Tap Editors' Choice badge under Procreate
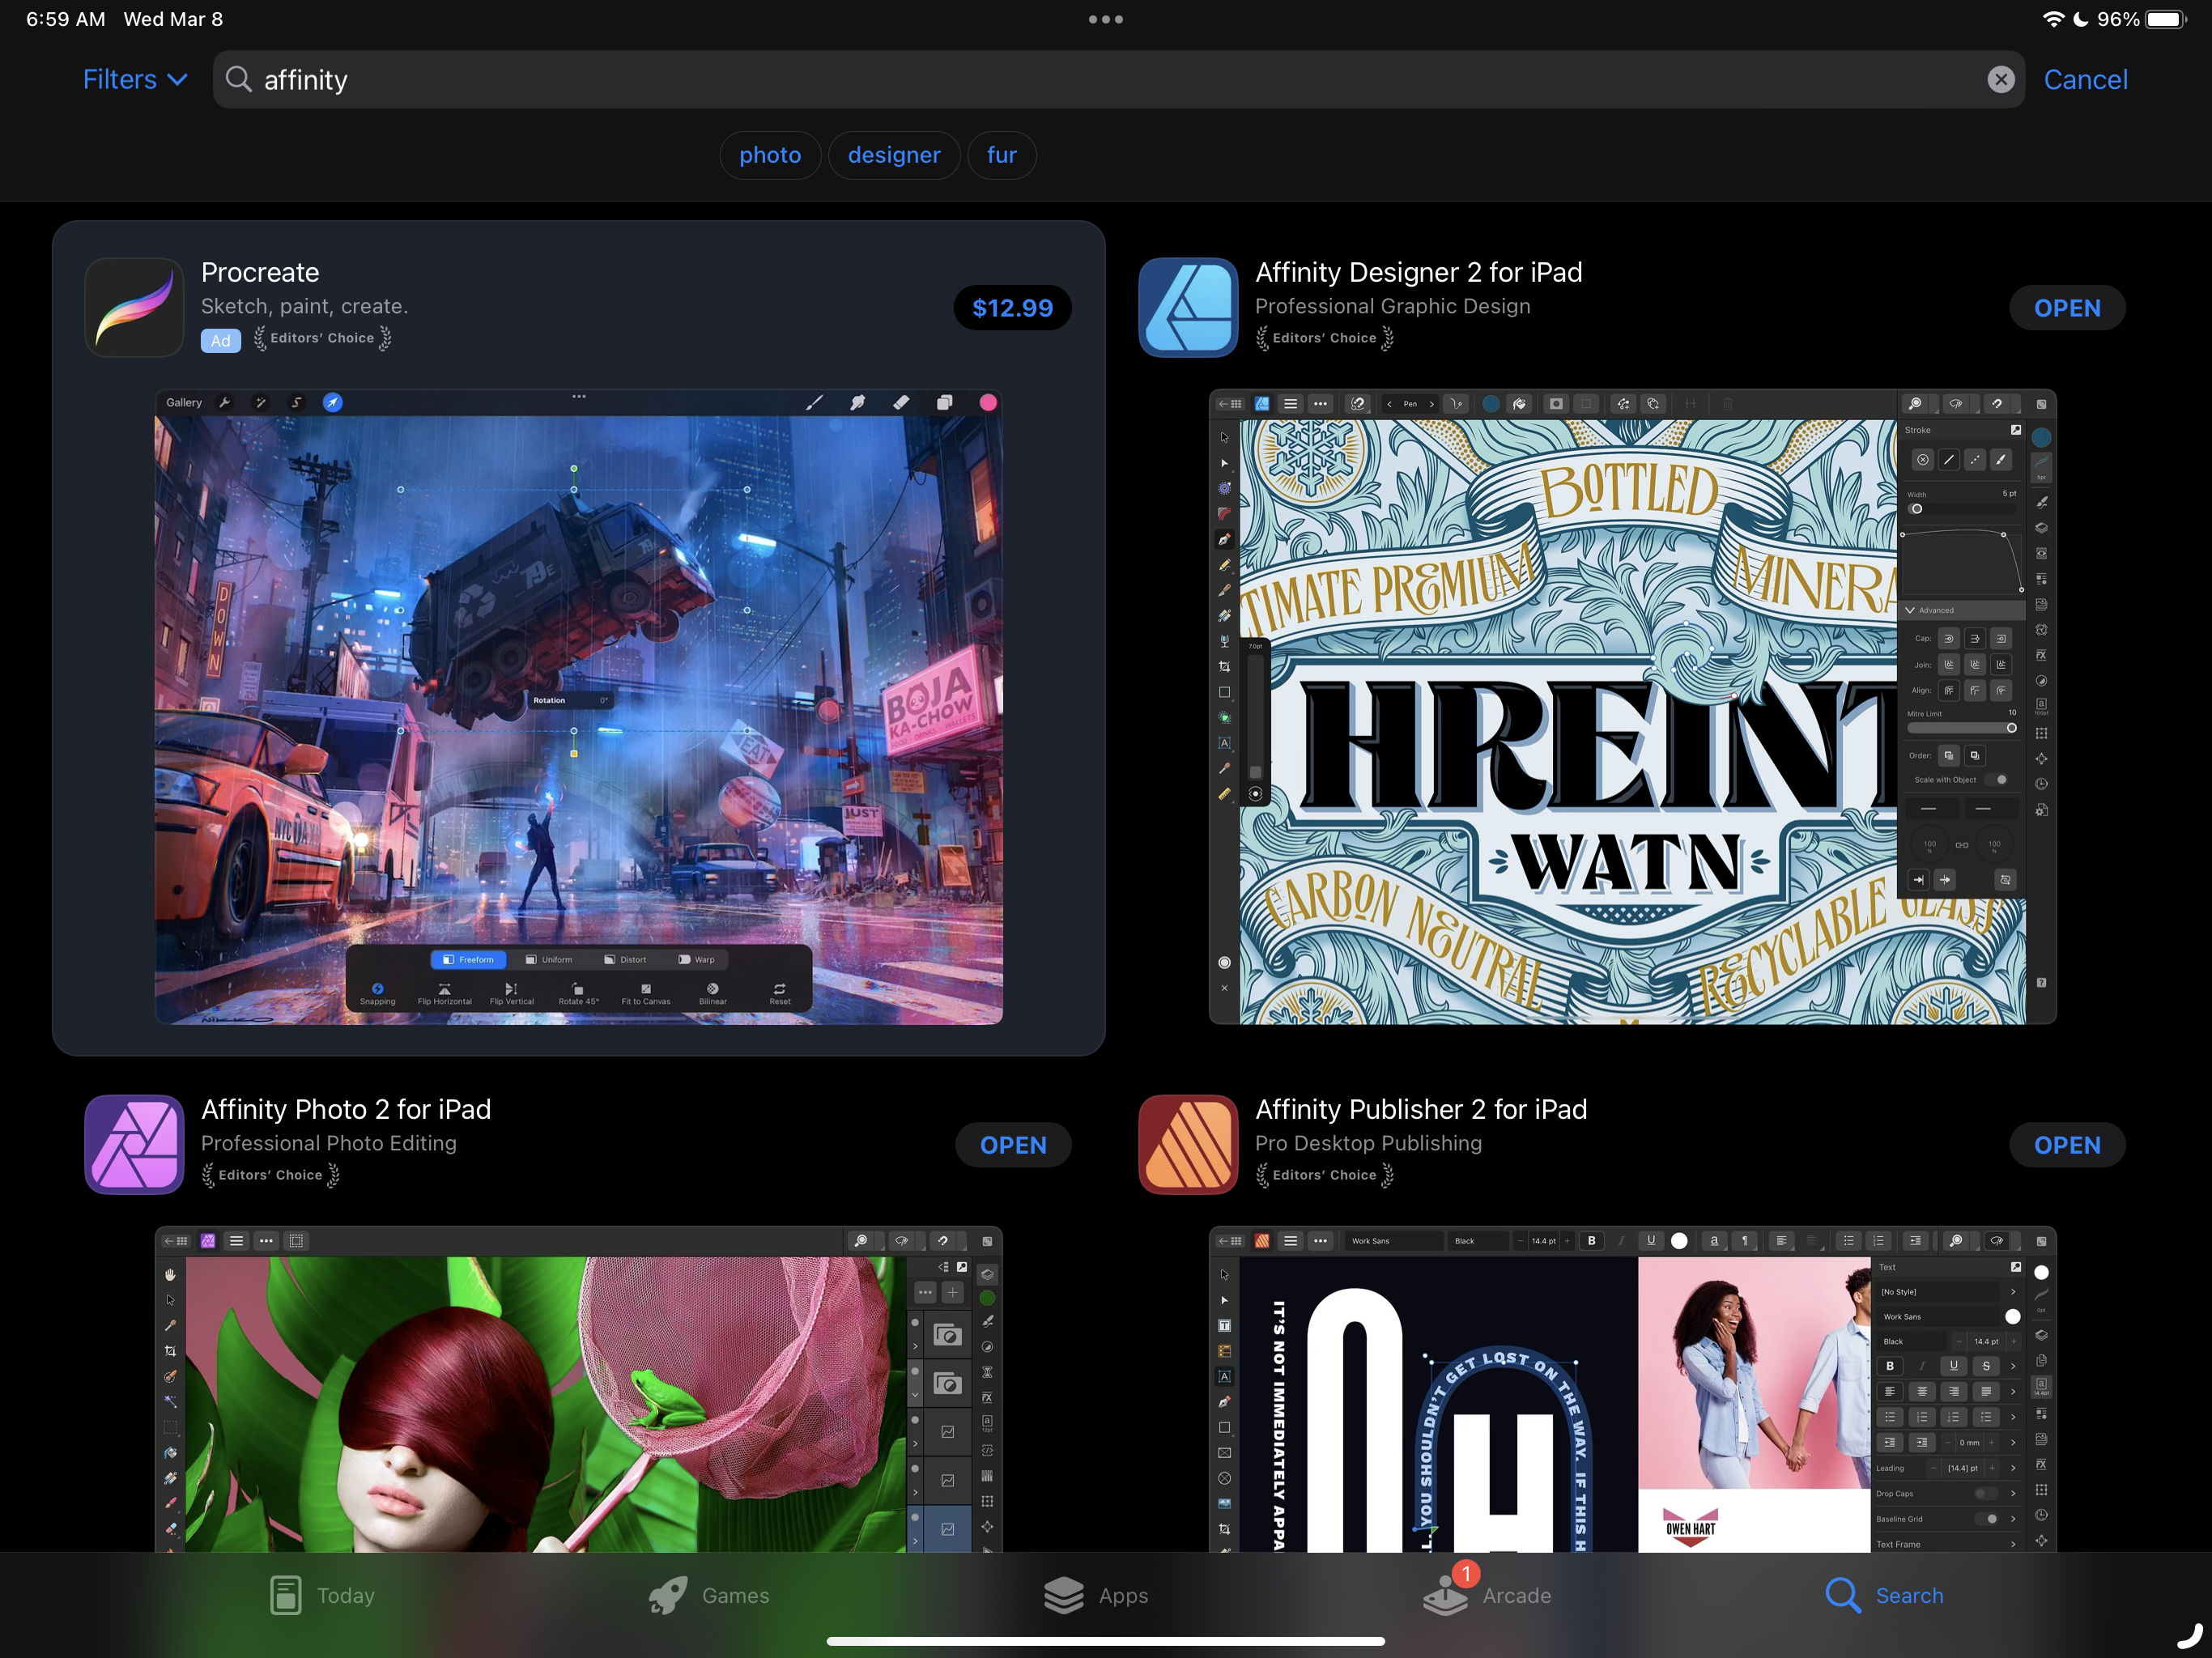Viewport: 2212px width, 1658px height. (322, 338)
